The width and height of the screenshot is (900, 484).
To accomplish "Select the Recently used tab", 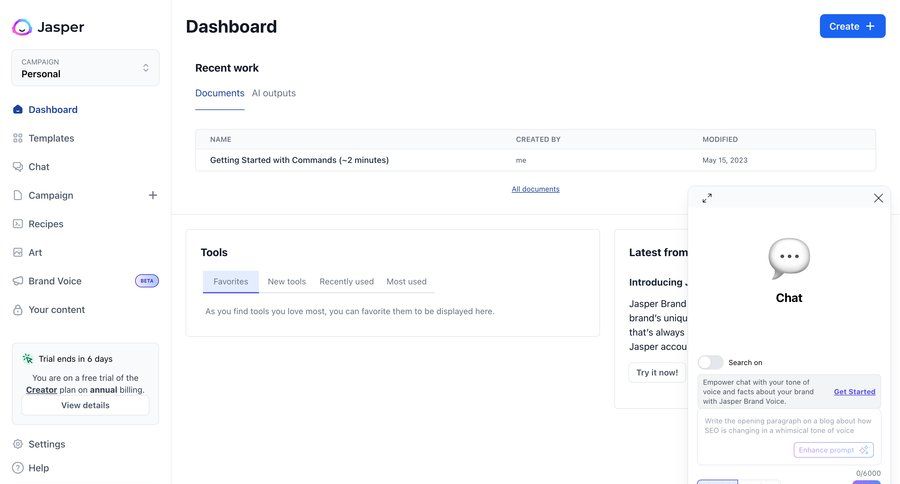I will [346, 282].
